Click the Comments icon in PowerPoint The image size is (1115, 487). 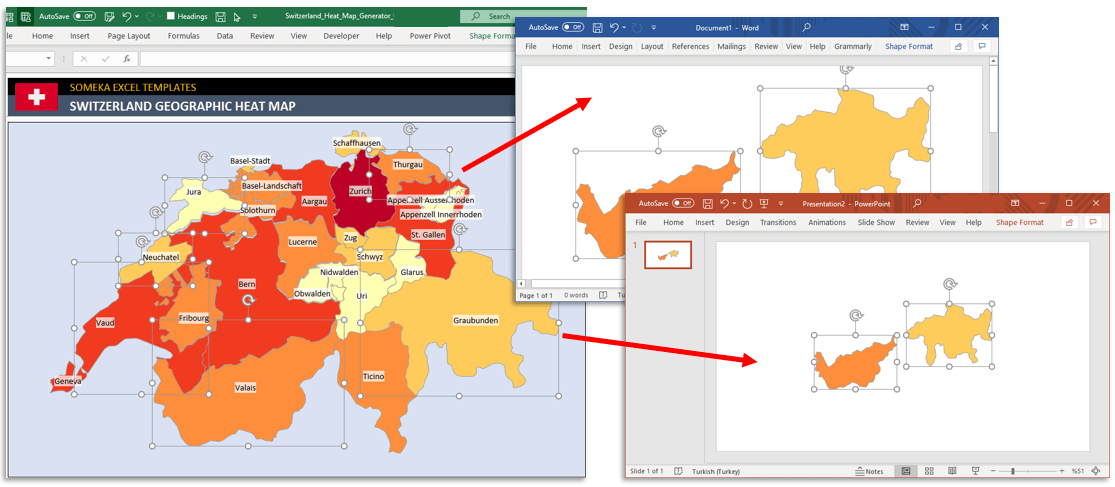1094,223
